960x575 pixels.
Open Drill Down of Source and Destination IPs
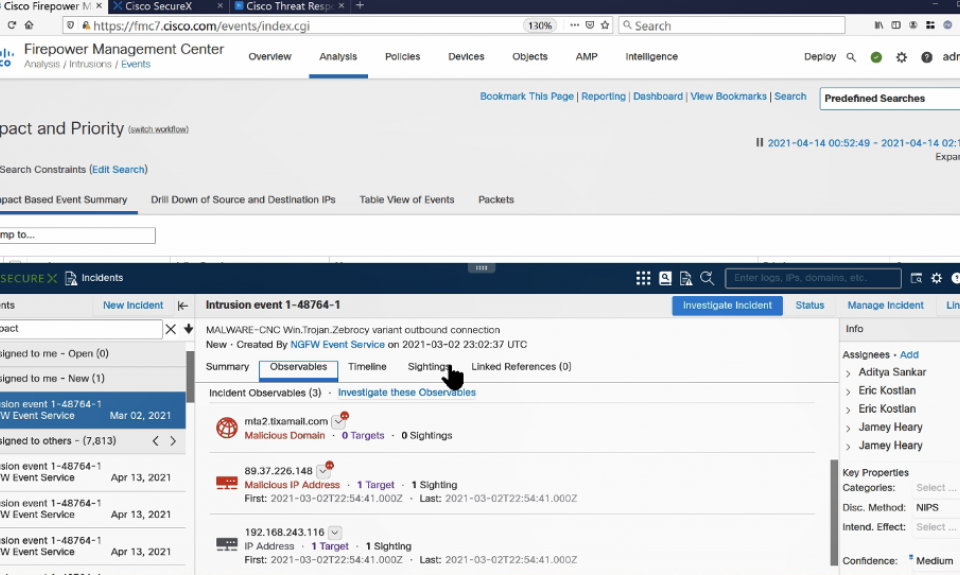(243, 200)
